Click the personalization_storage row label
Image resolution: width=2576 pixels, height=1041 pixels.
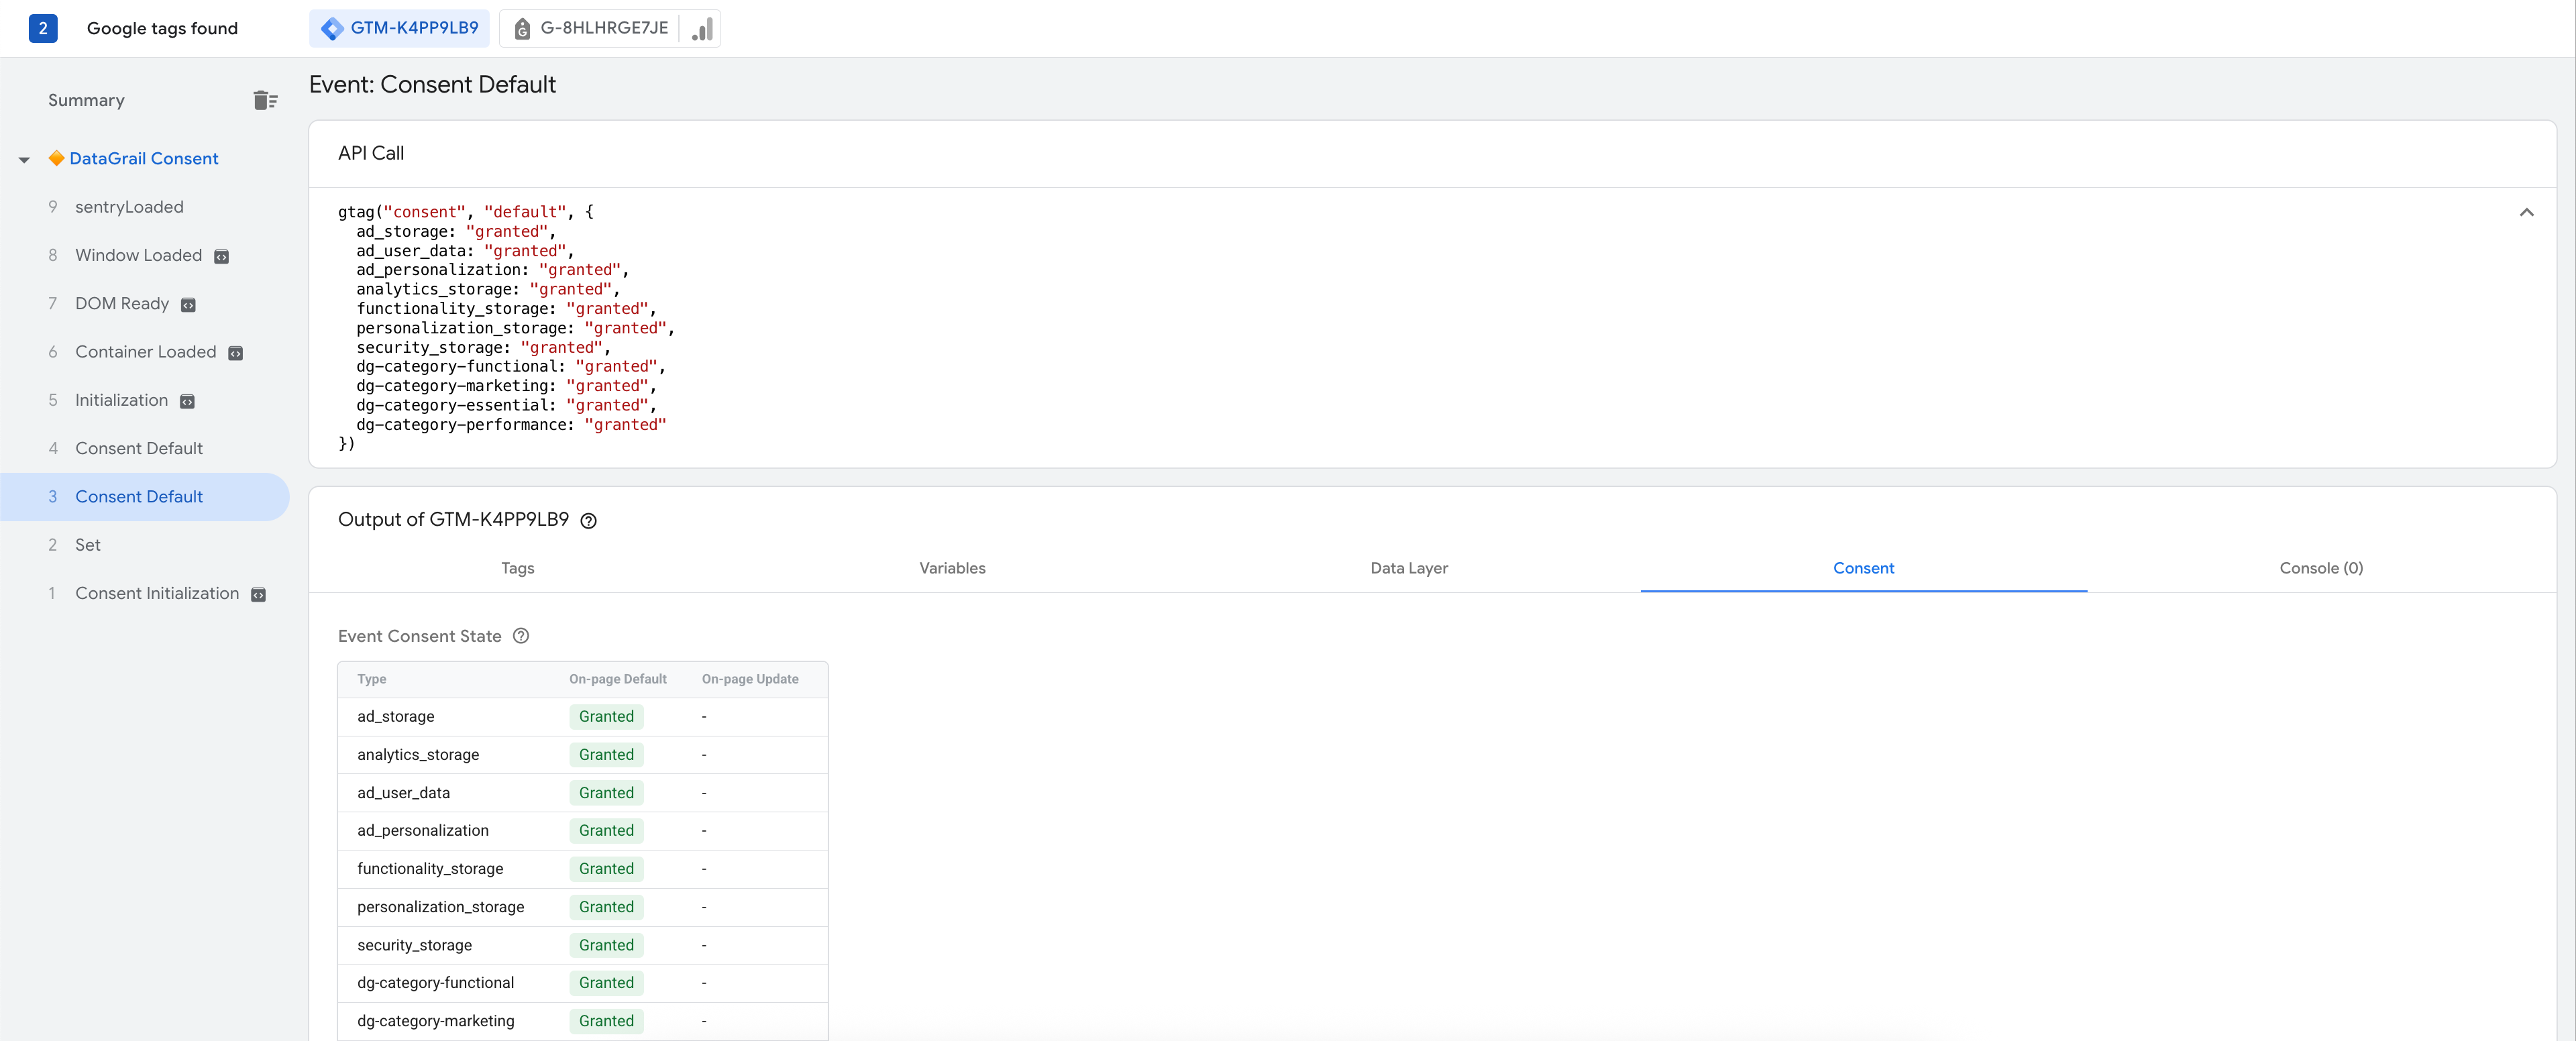click(x=440, y=907)
